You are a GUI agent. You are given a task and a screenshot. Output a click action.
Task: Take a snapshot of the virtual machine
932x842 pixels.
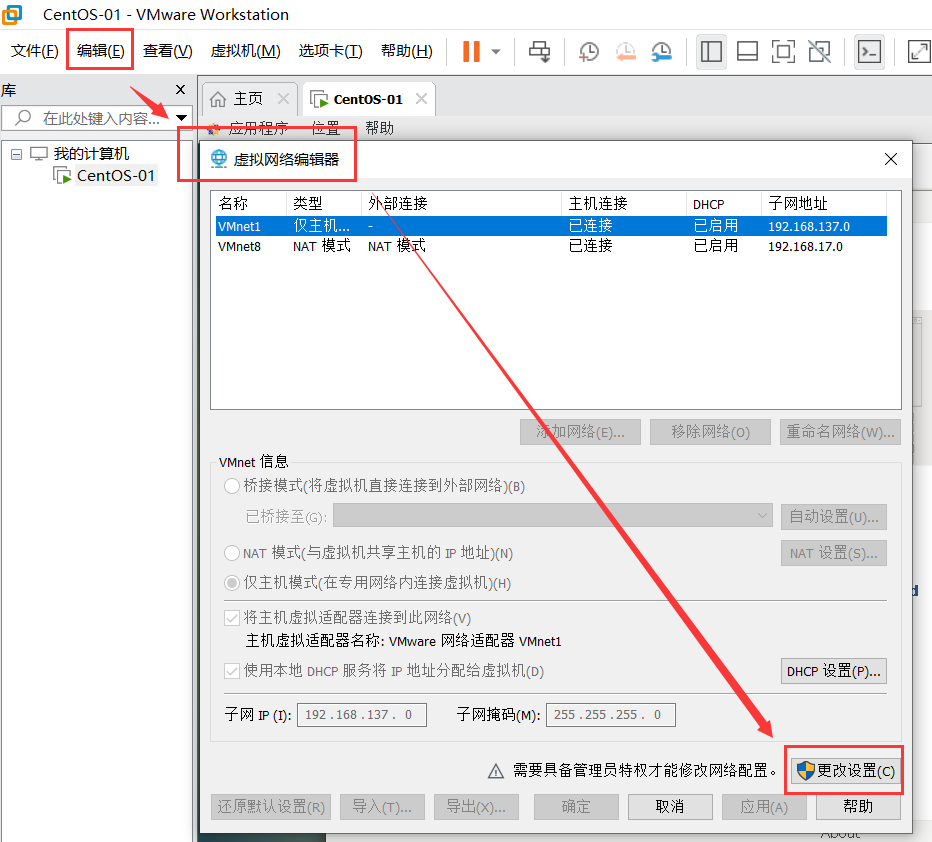589,52
